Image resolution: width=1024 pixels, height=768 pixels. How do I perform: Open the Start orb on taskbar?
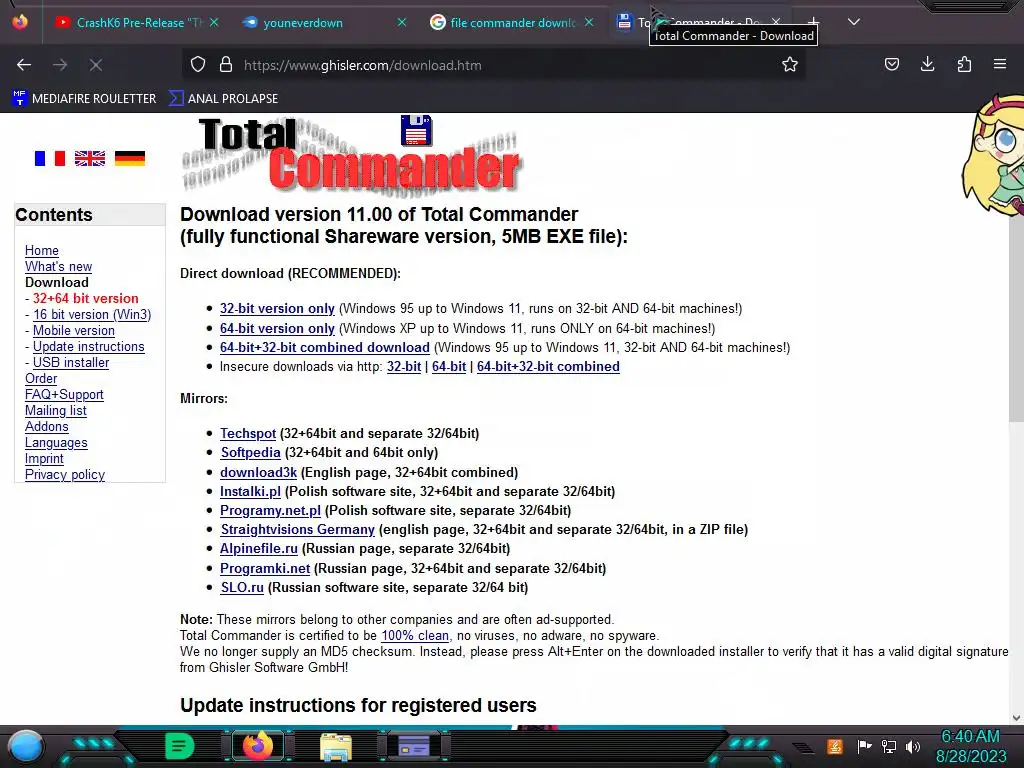(25, 746)
